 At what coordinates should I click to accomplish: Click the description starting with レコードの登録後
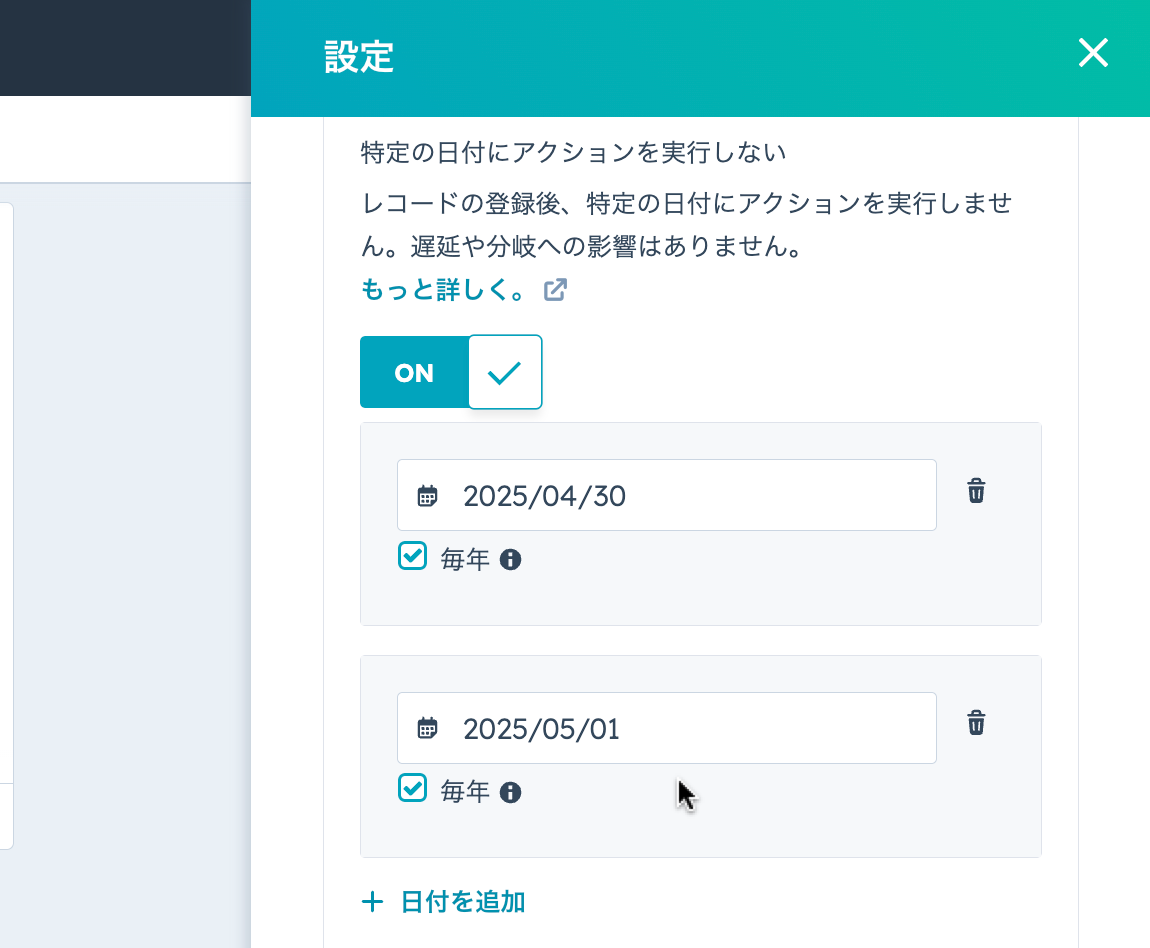coord(687,224)
